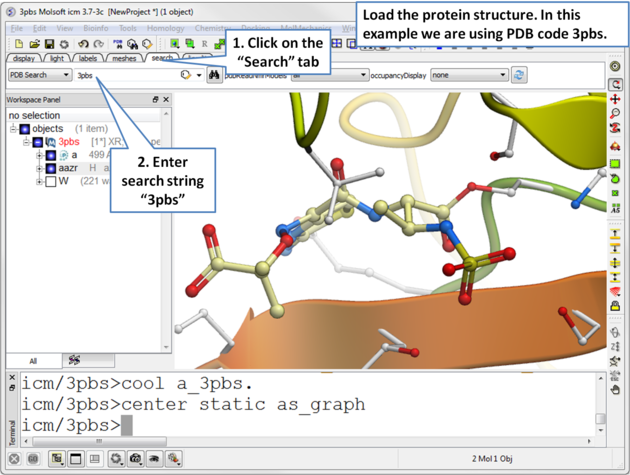Click the Save project icon in toolbar

pyautogui.click(x=50, y=44)
